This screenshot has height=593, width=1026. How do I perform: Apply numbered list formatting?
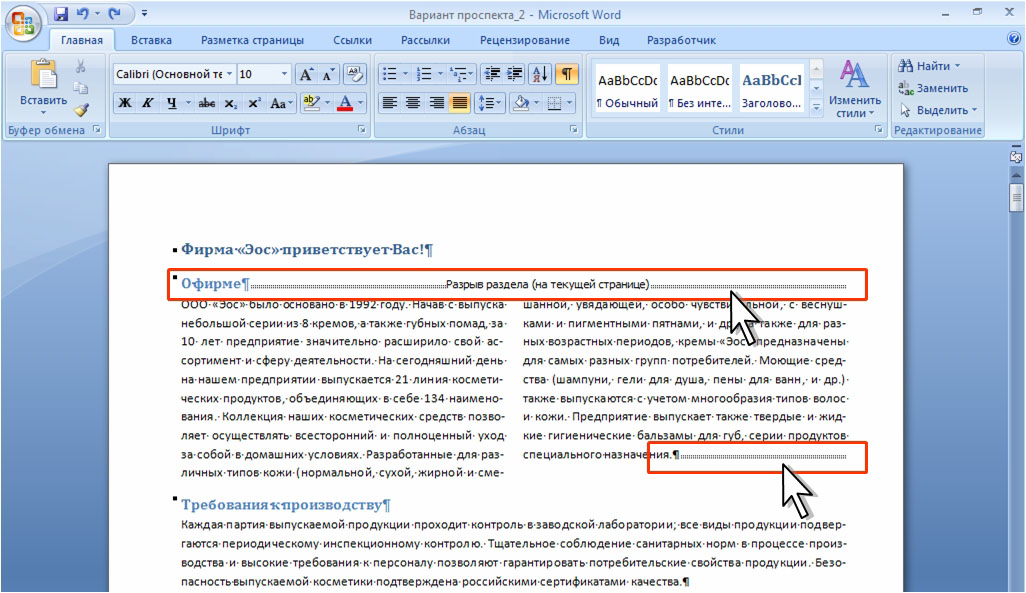[x=424, y=74]
